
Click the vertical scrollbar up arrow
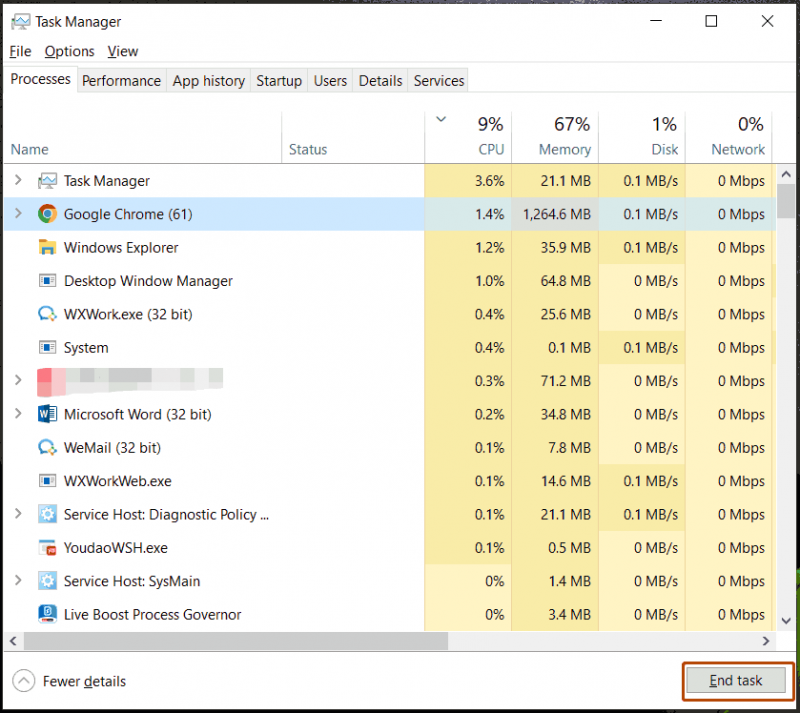click(786, 175)
